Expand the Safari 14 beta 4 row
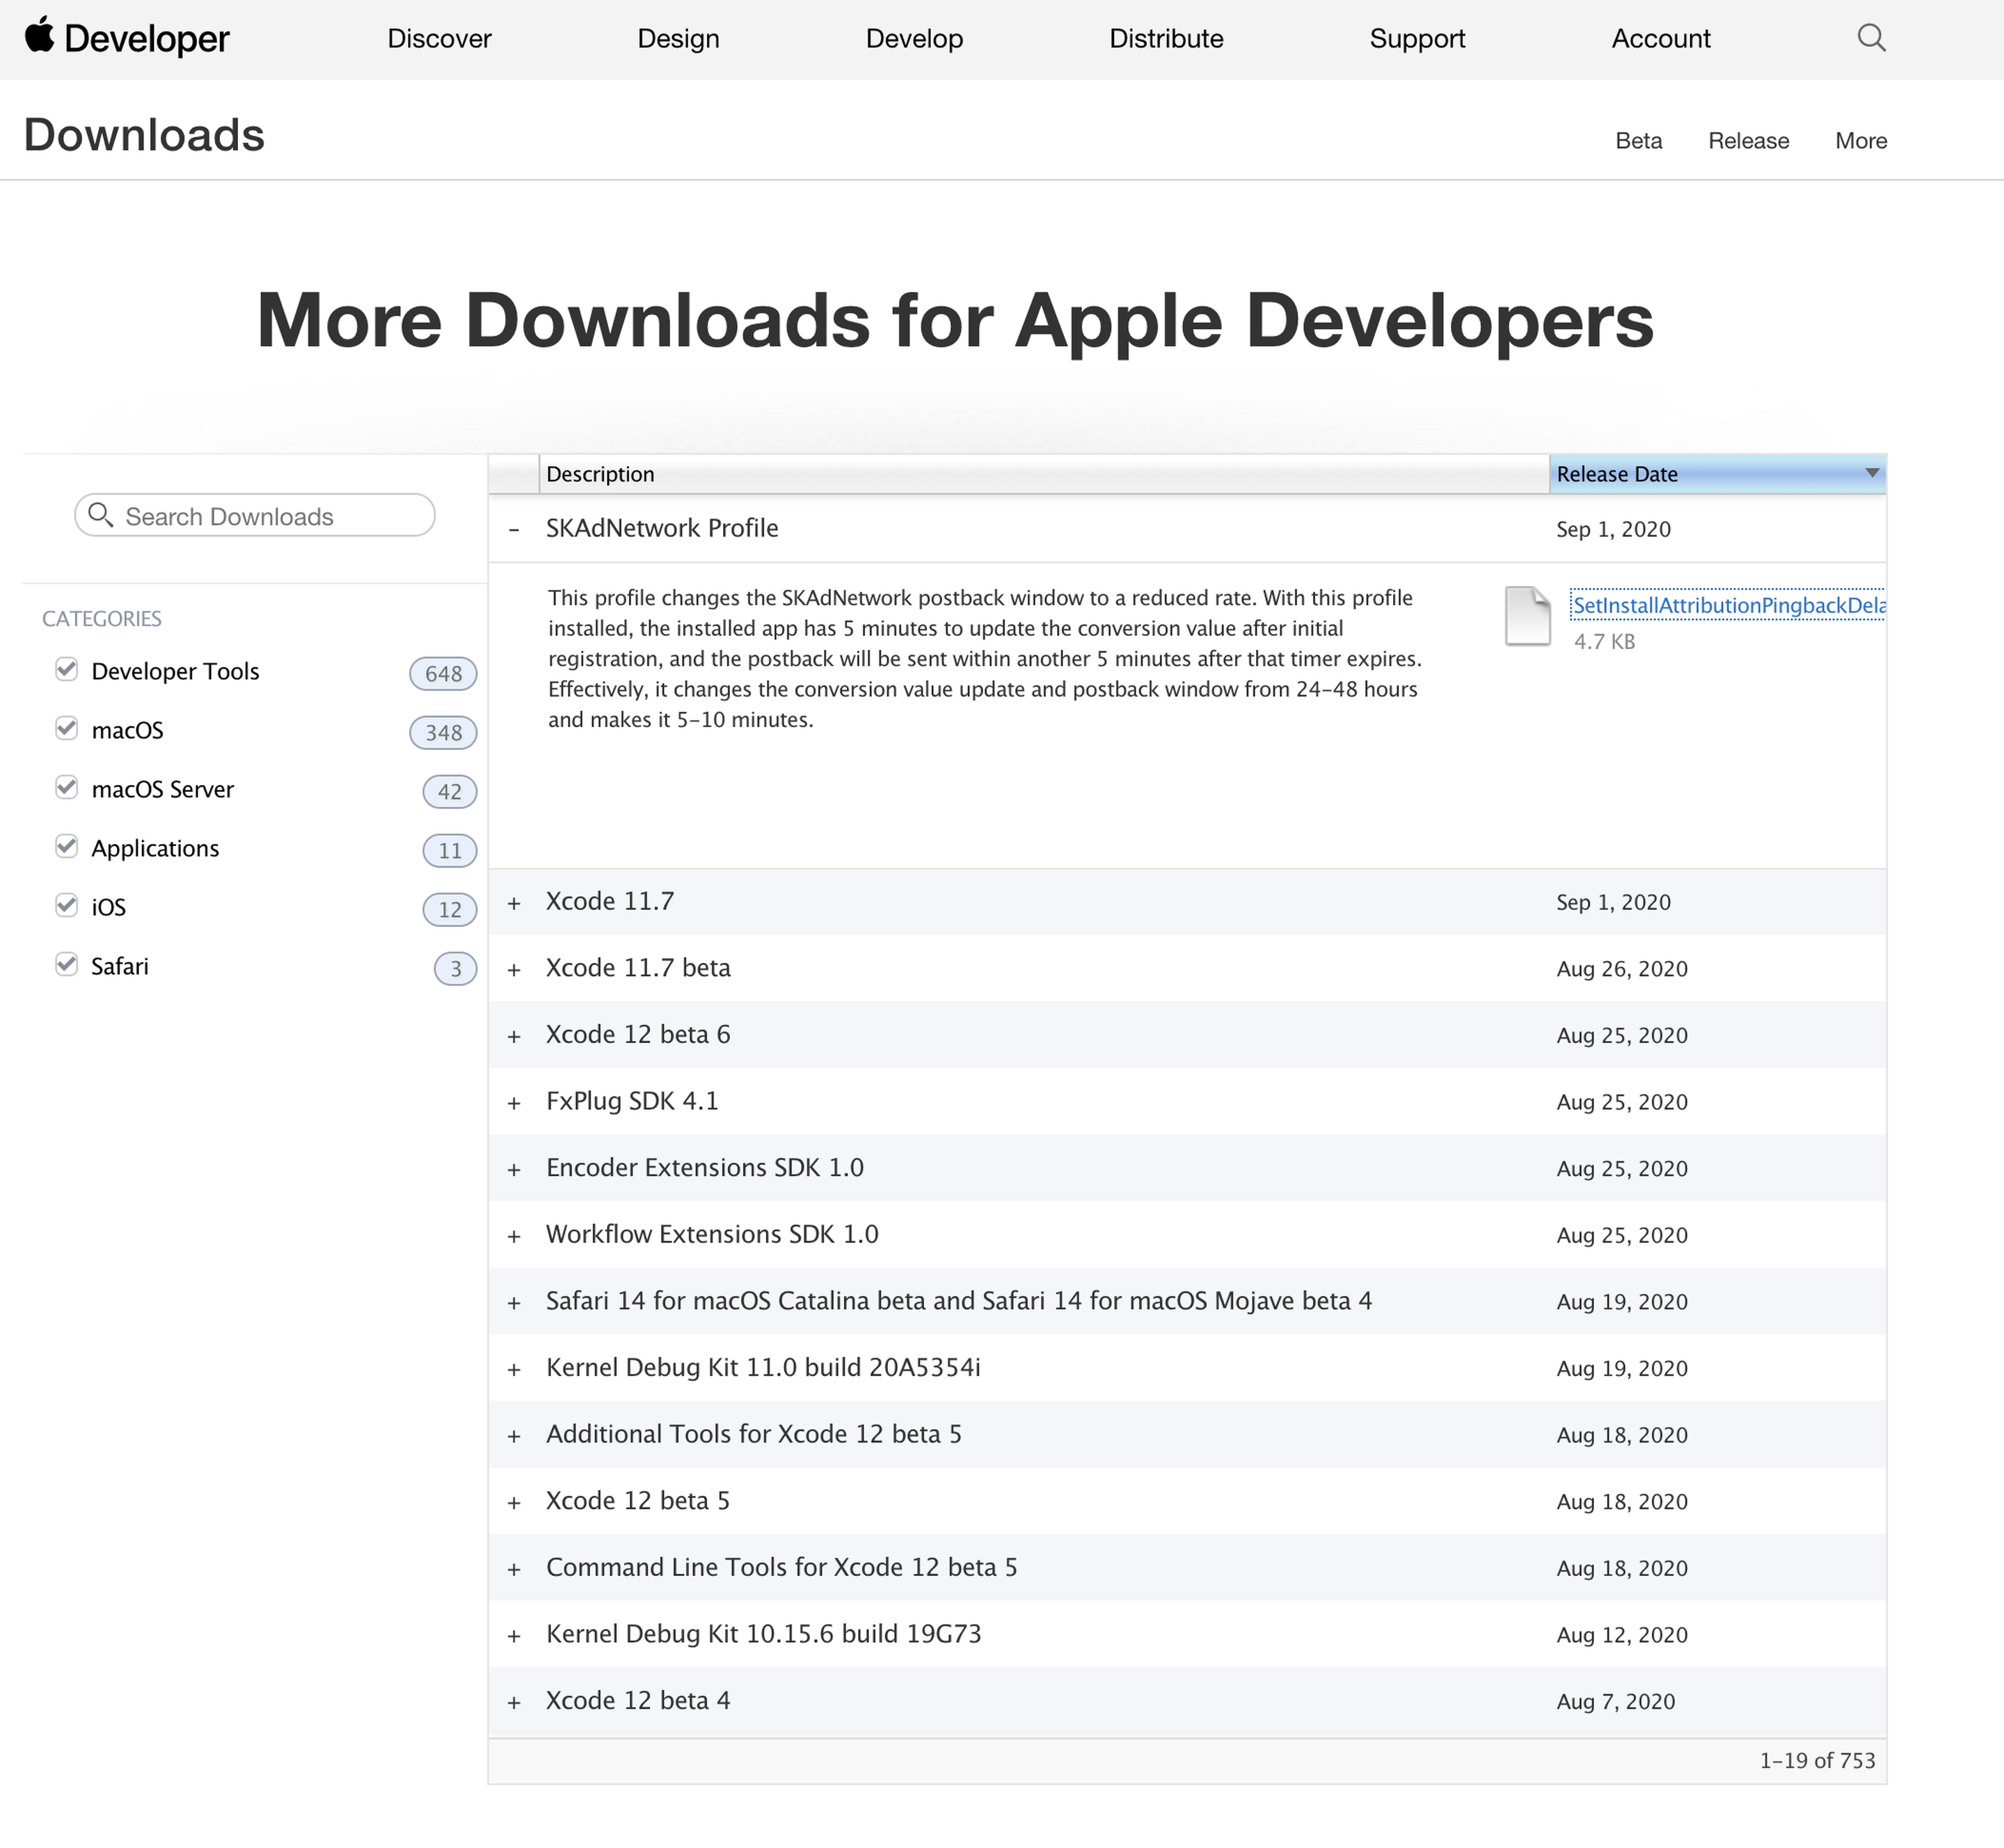Image resolution: width=2004 pixels, height=1848 pixels. (514, 1303)
